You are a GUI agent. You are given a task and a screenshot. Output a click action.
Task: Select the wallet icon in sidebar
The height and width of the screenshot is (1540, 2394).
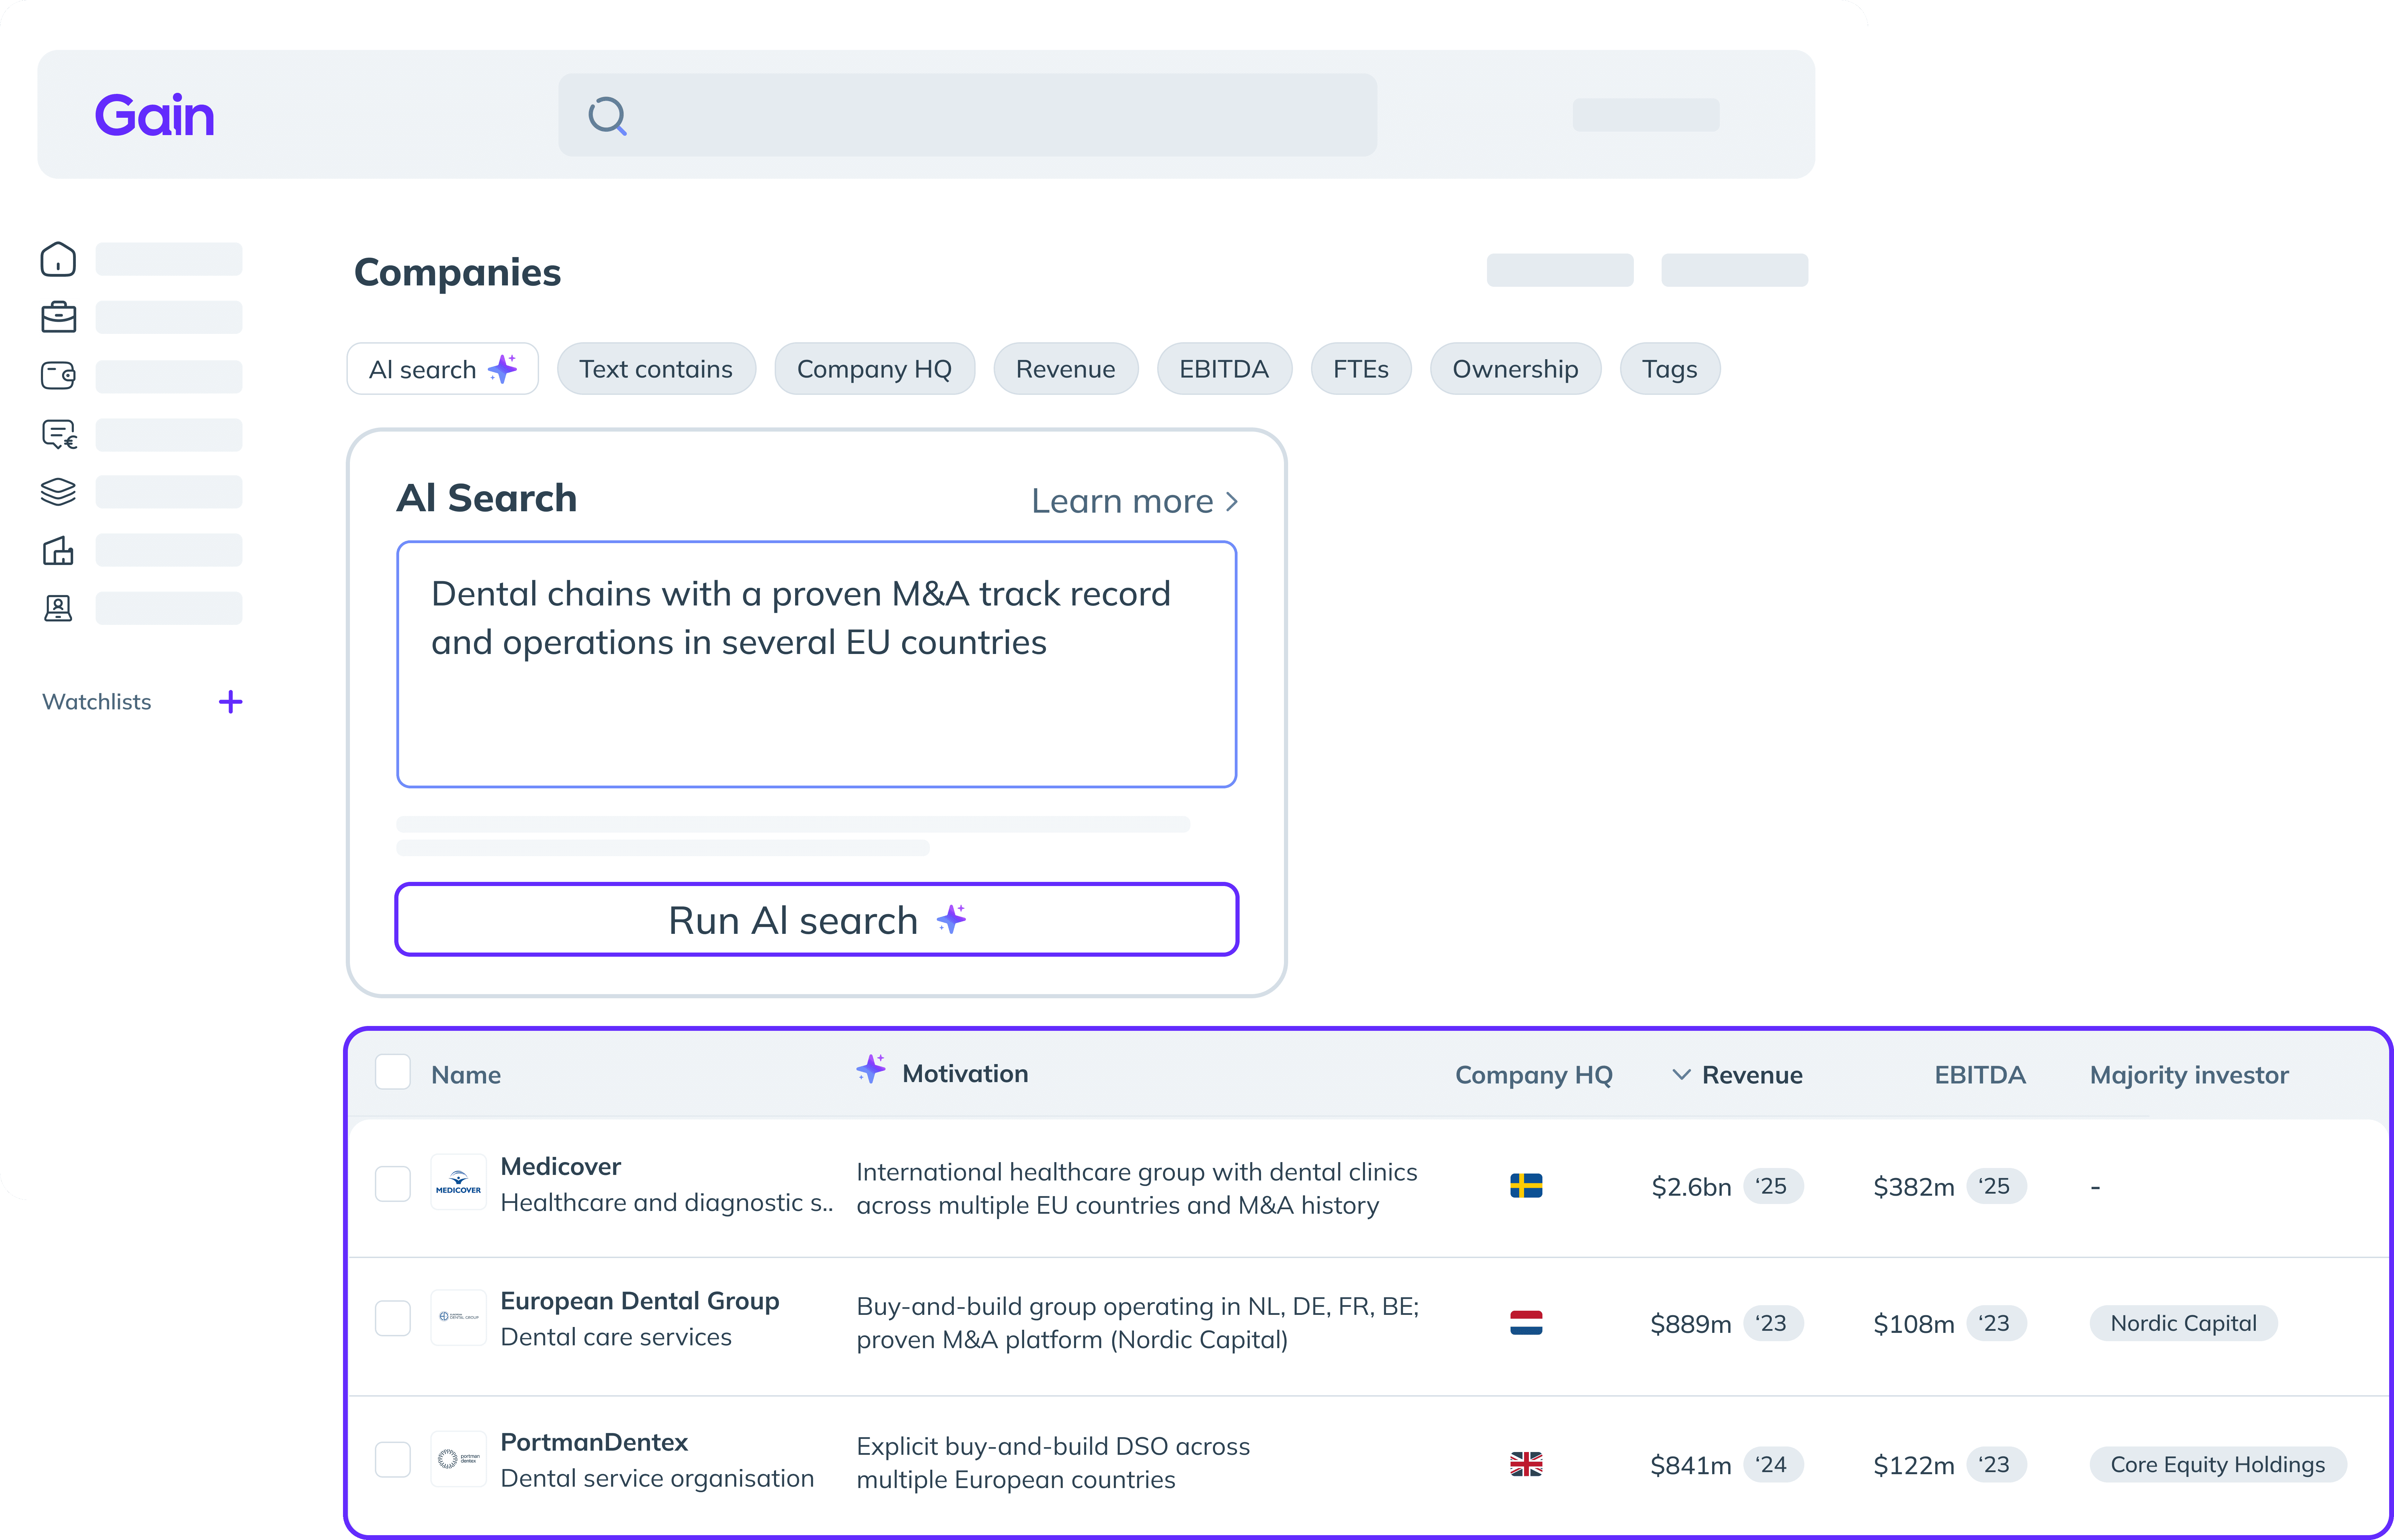[x=58, y=376]
